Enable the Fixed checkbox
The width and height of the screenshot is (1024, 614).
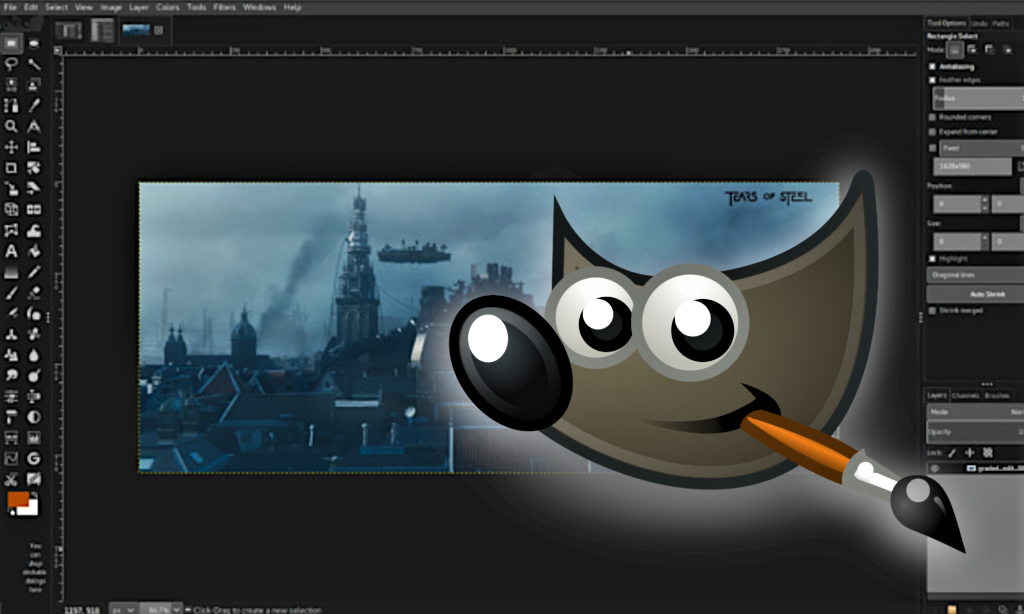click(933, 148)
